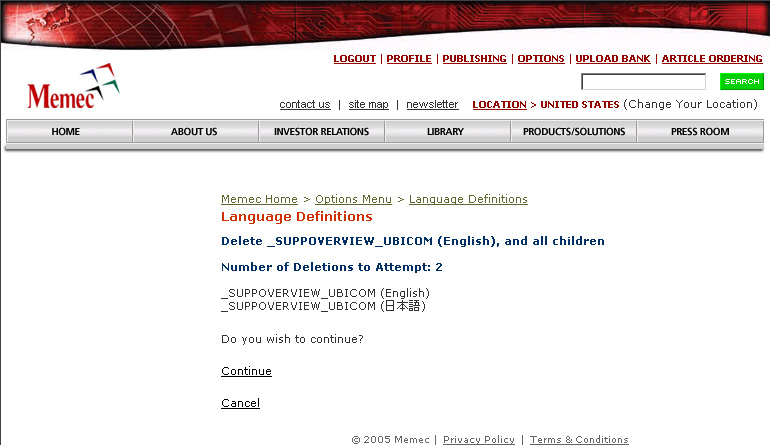
Task: Click the Delete _SUPPOVERVIEW_UBICOM heading text
Action: coord(412,241)
